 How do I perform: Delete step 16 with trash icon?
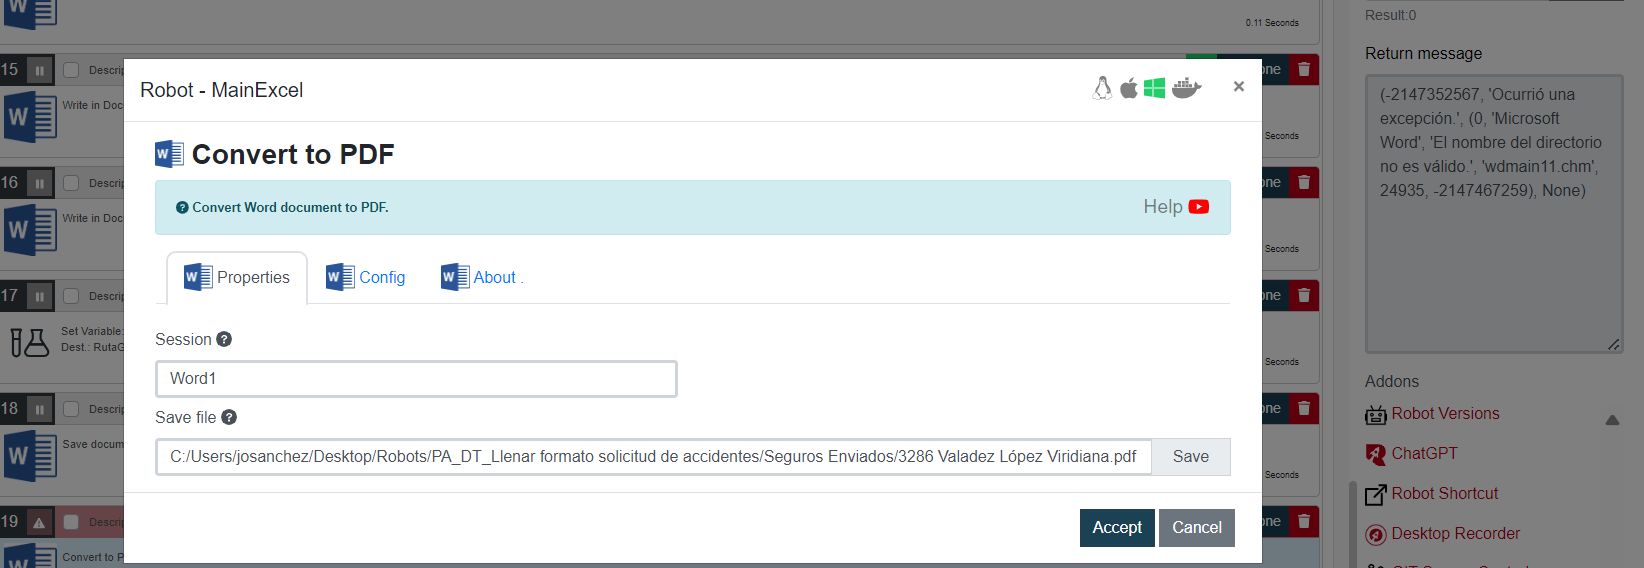[x=1304, y=183]
